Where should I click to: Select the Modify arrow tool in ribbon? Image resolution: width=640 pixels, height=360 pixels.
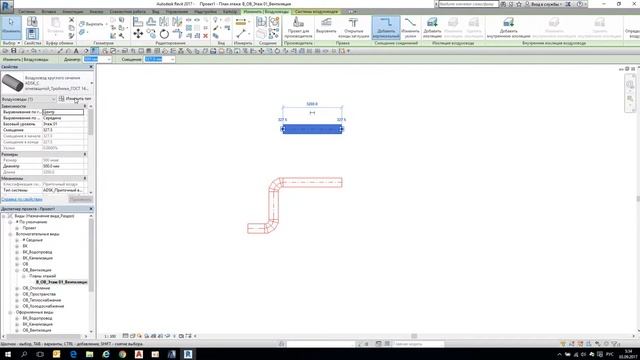[11, 27]
